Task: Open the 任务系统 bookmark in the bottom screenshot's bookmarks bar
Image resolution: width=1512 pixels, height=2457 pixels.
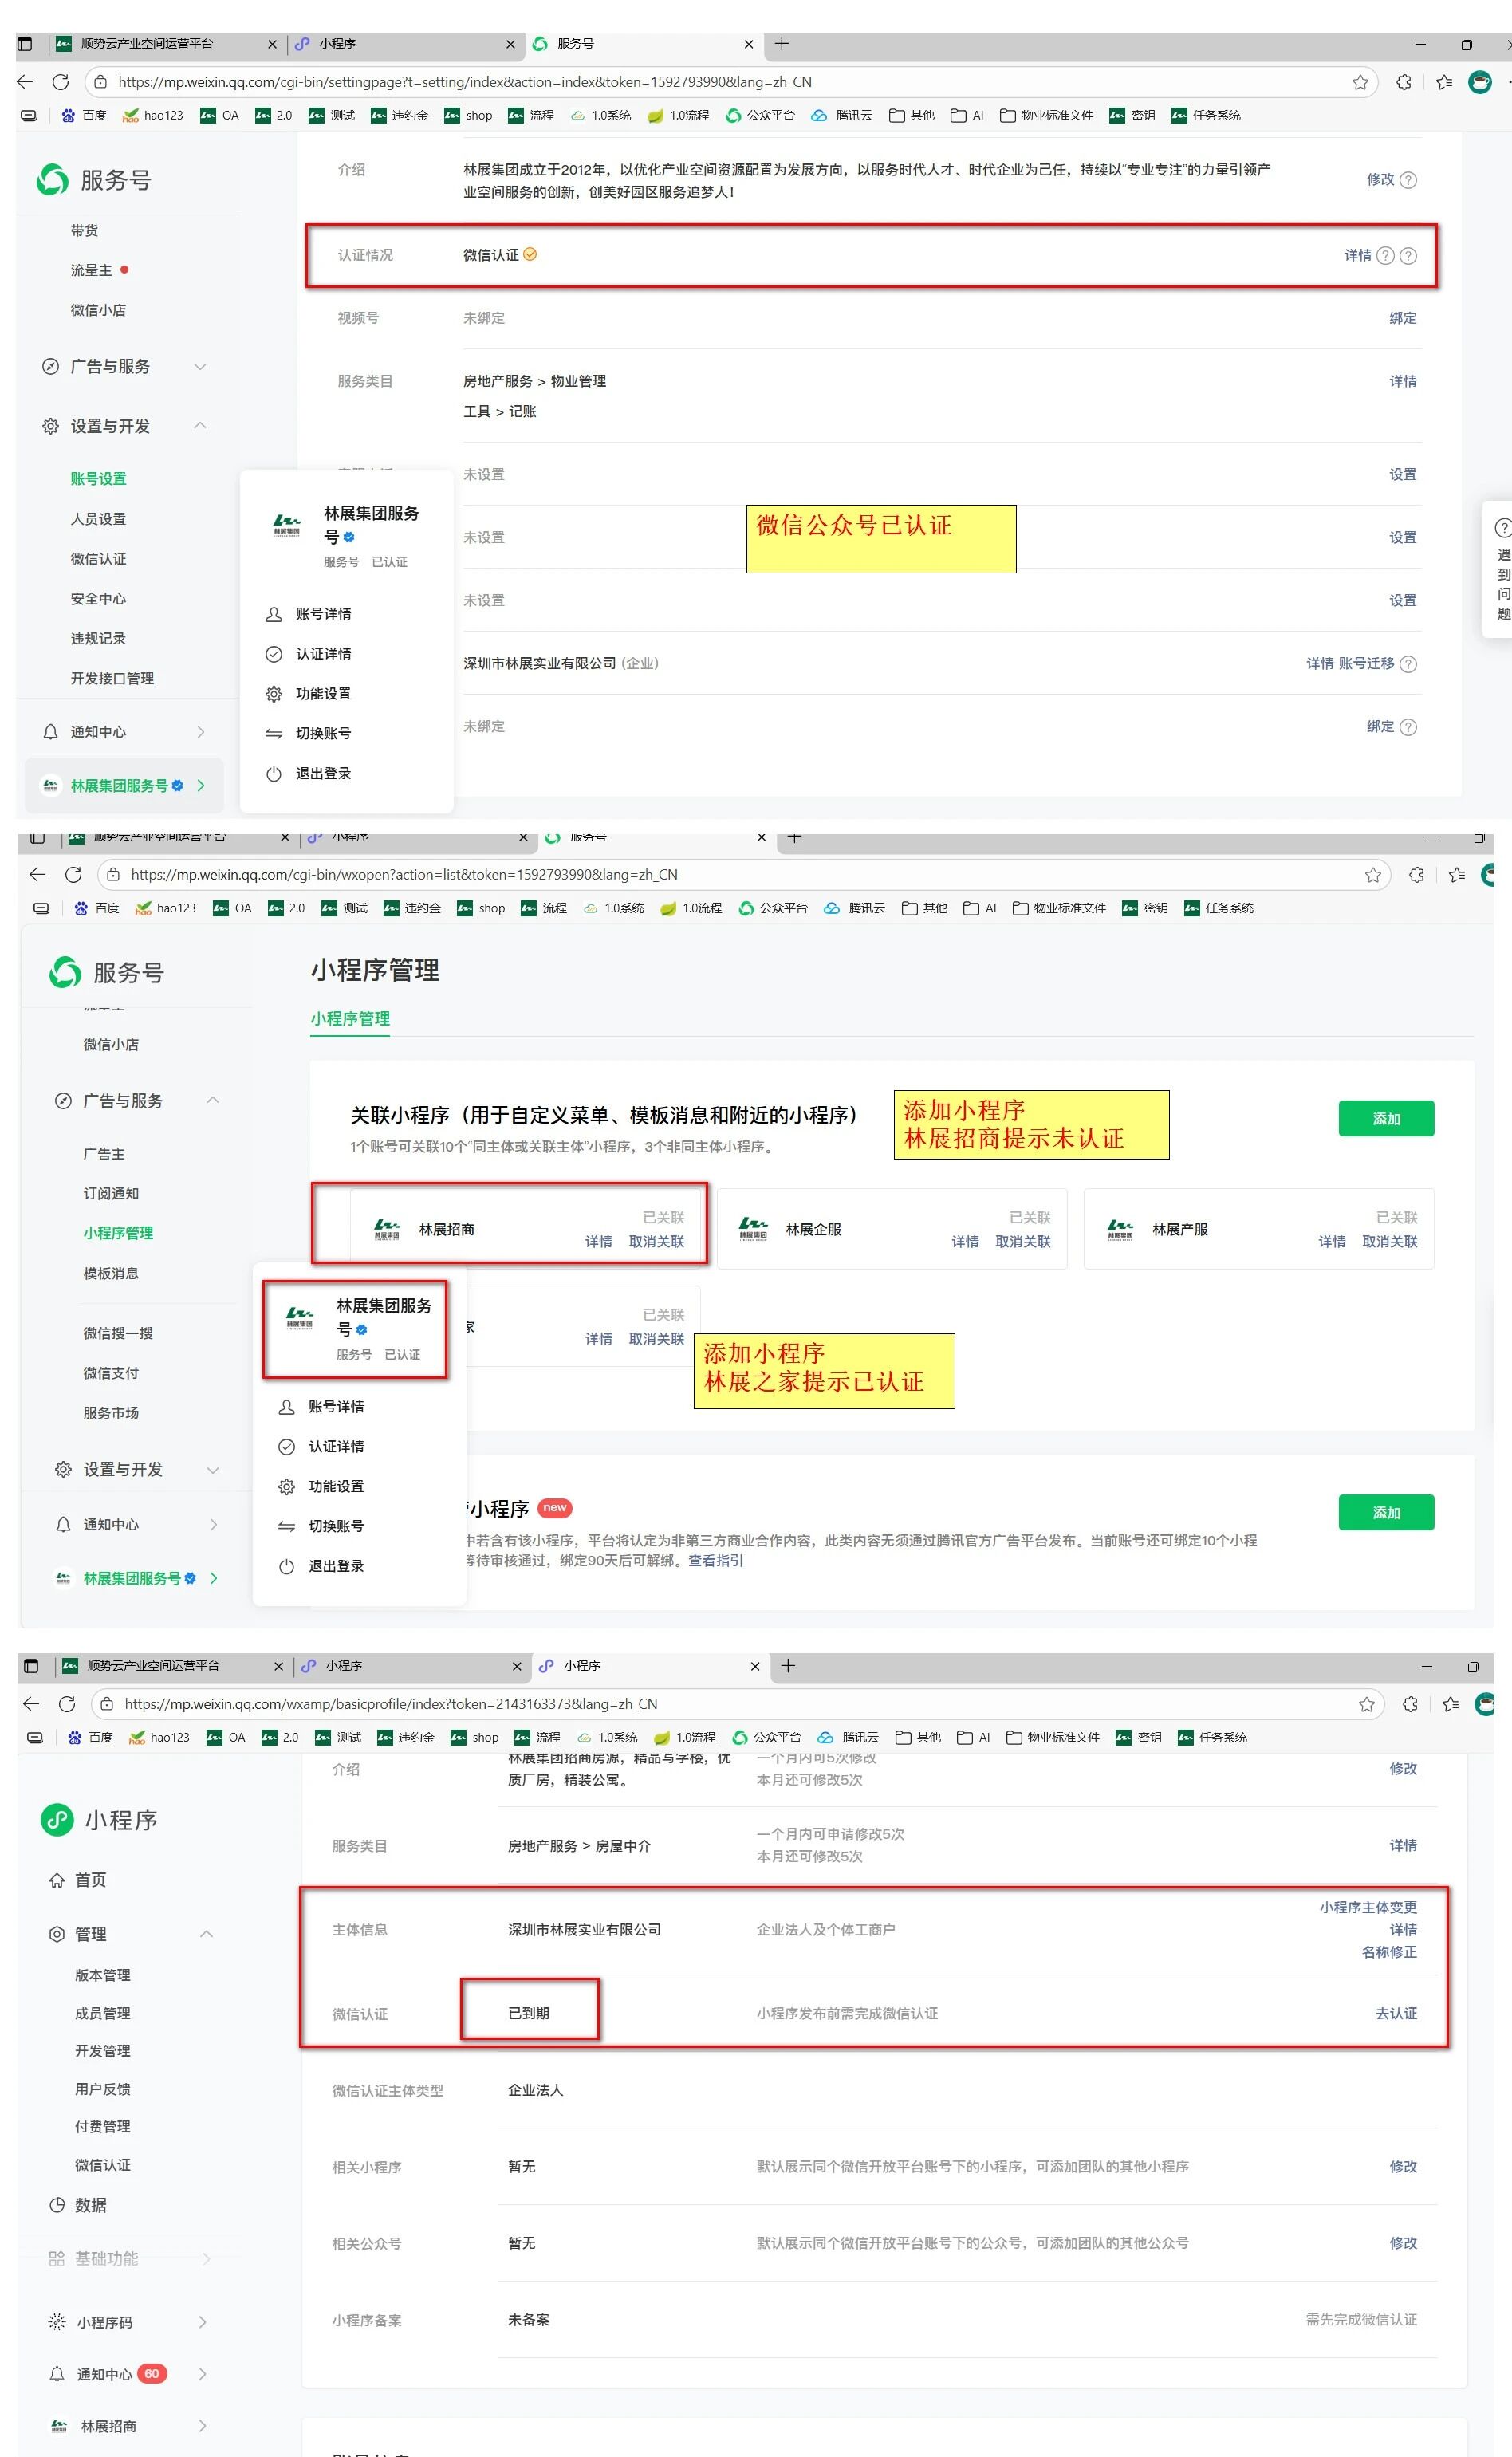Action: 1212,1737
